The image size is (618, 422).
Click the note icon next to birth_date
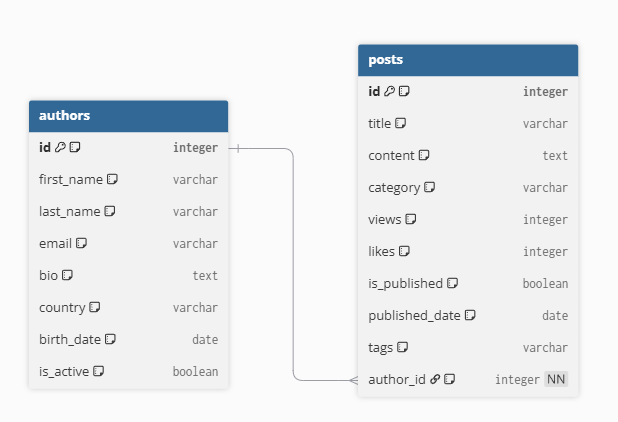(x=110, y=339)
